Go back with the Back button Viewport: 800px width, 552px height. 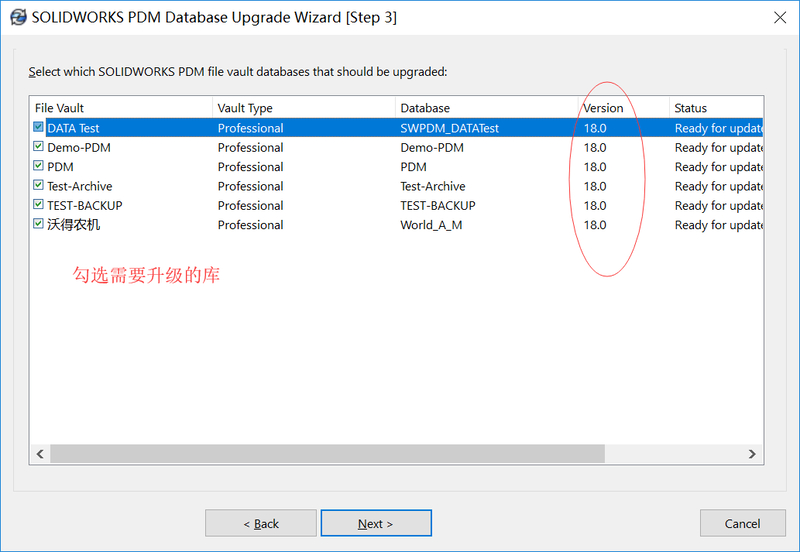[x=261, y=523]
